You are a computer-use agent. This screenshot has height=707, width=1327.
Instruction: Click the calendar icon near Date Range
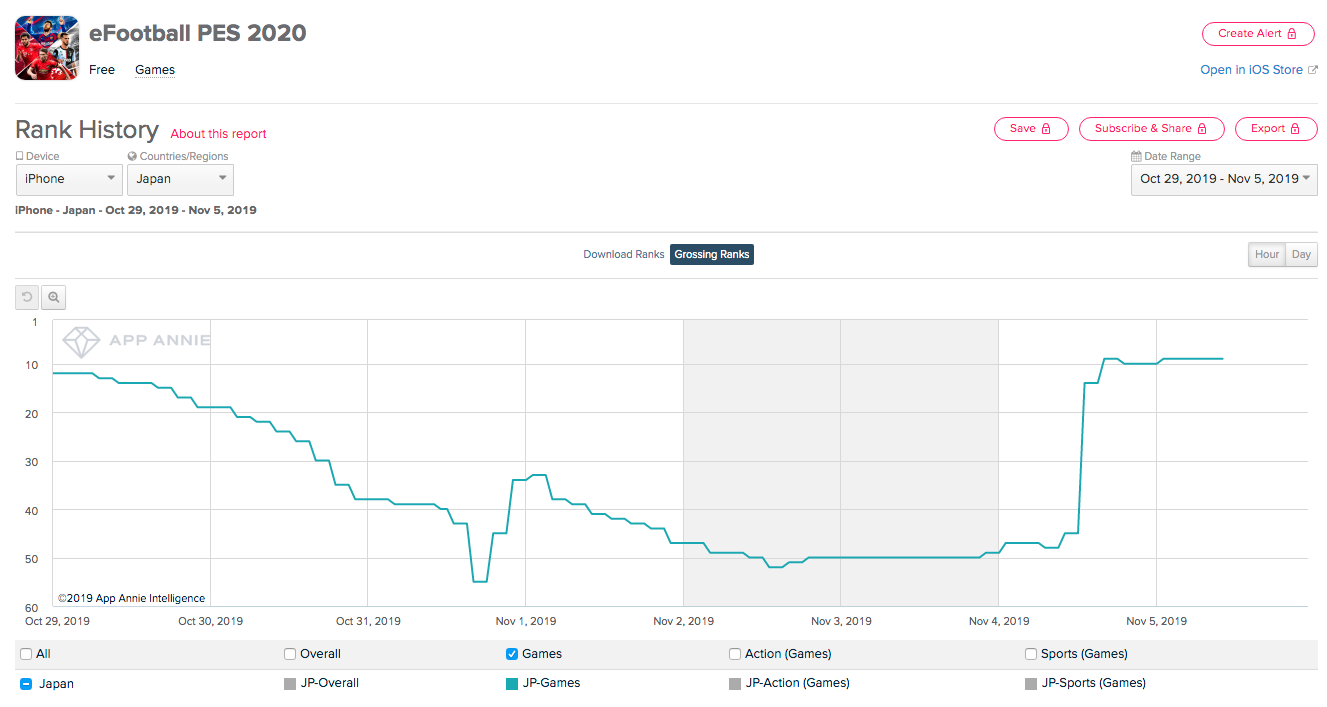coord(1136,156)
